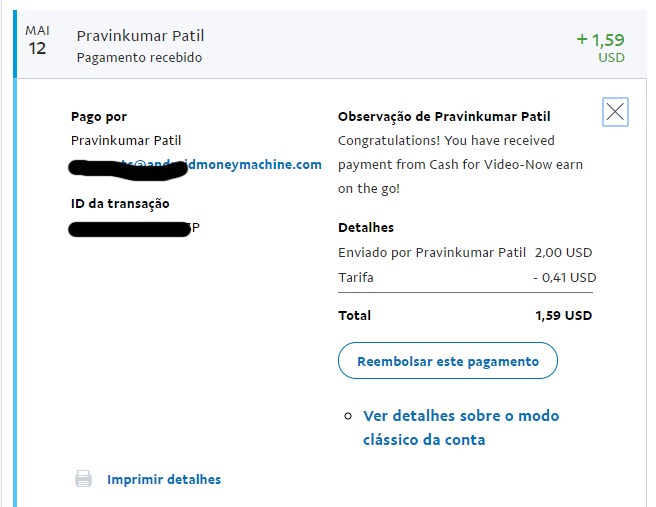Click the bullet circle before Ver detalhes
Image resolution: width=656 pixels, height=507 pixels.
[x=348, y=416]
